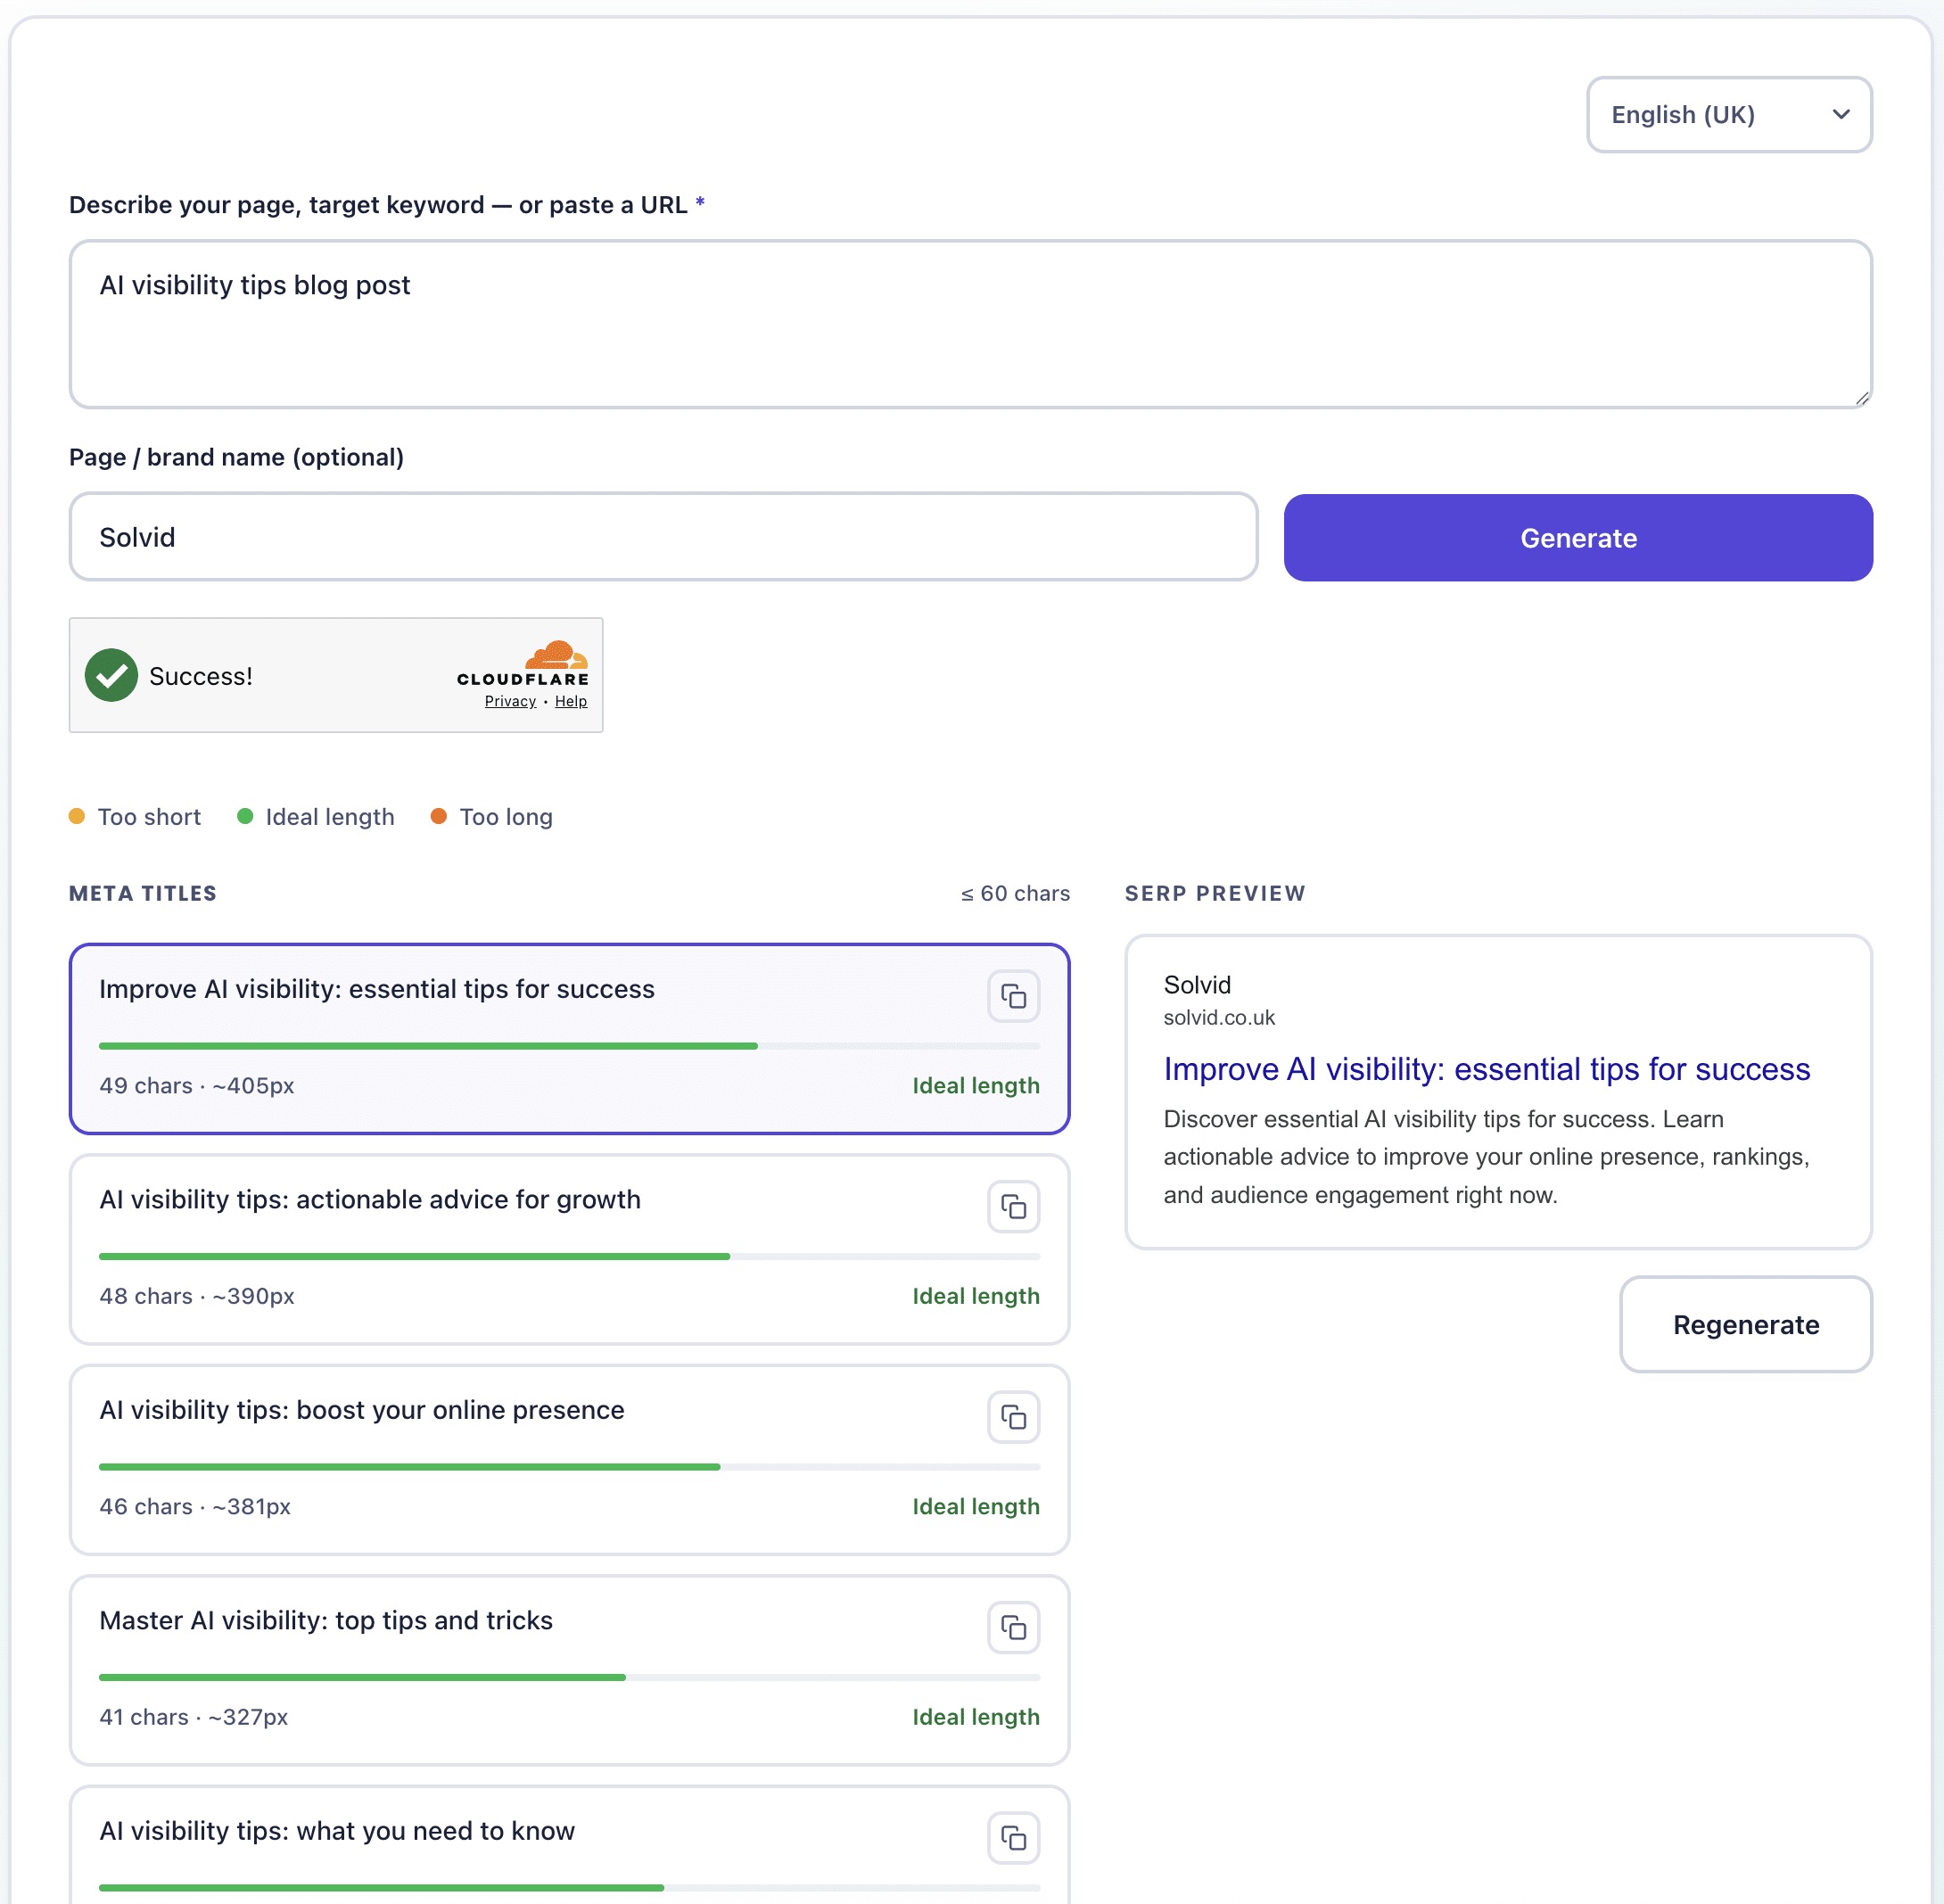Select the 'actionable advice for growth' title card

coord(570,1250)
